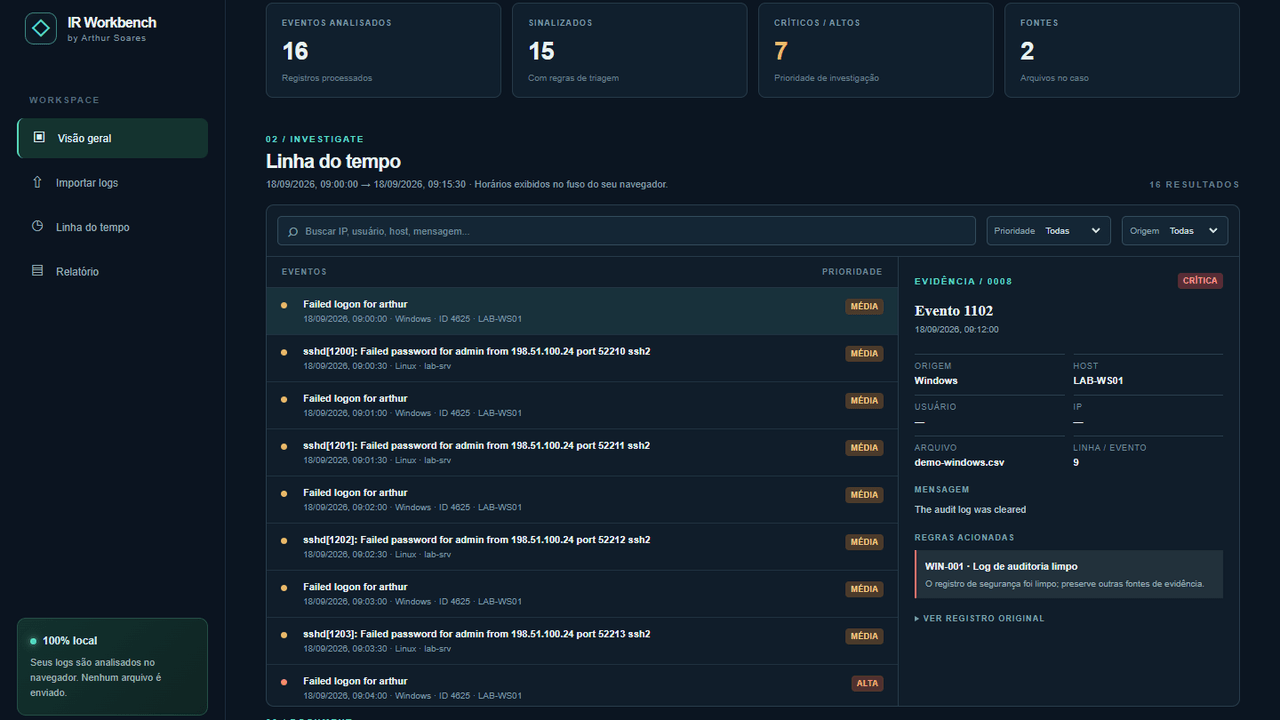Click the LAB-WS01 host value
This screenshot has width=1280, height=720.
[1097, 381]
